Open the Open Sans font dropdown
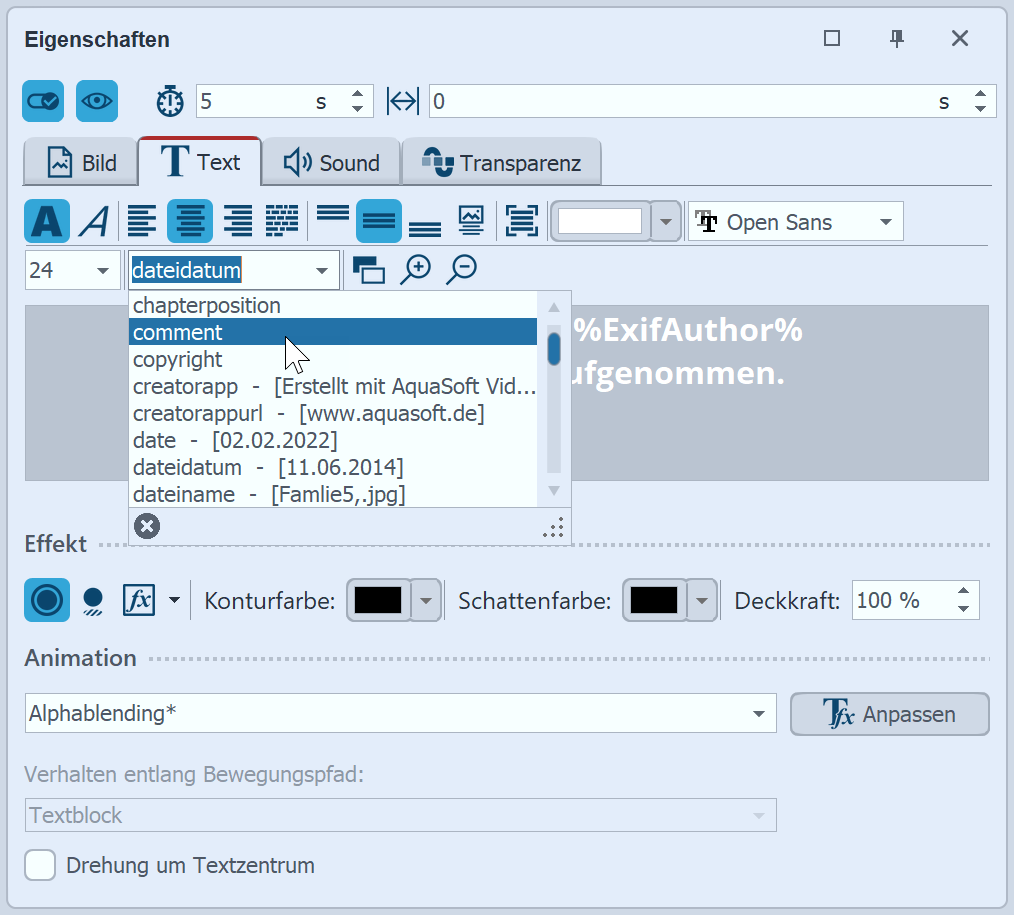Viewport: 1014px width, 915px height. [x=795, y=222]
